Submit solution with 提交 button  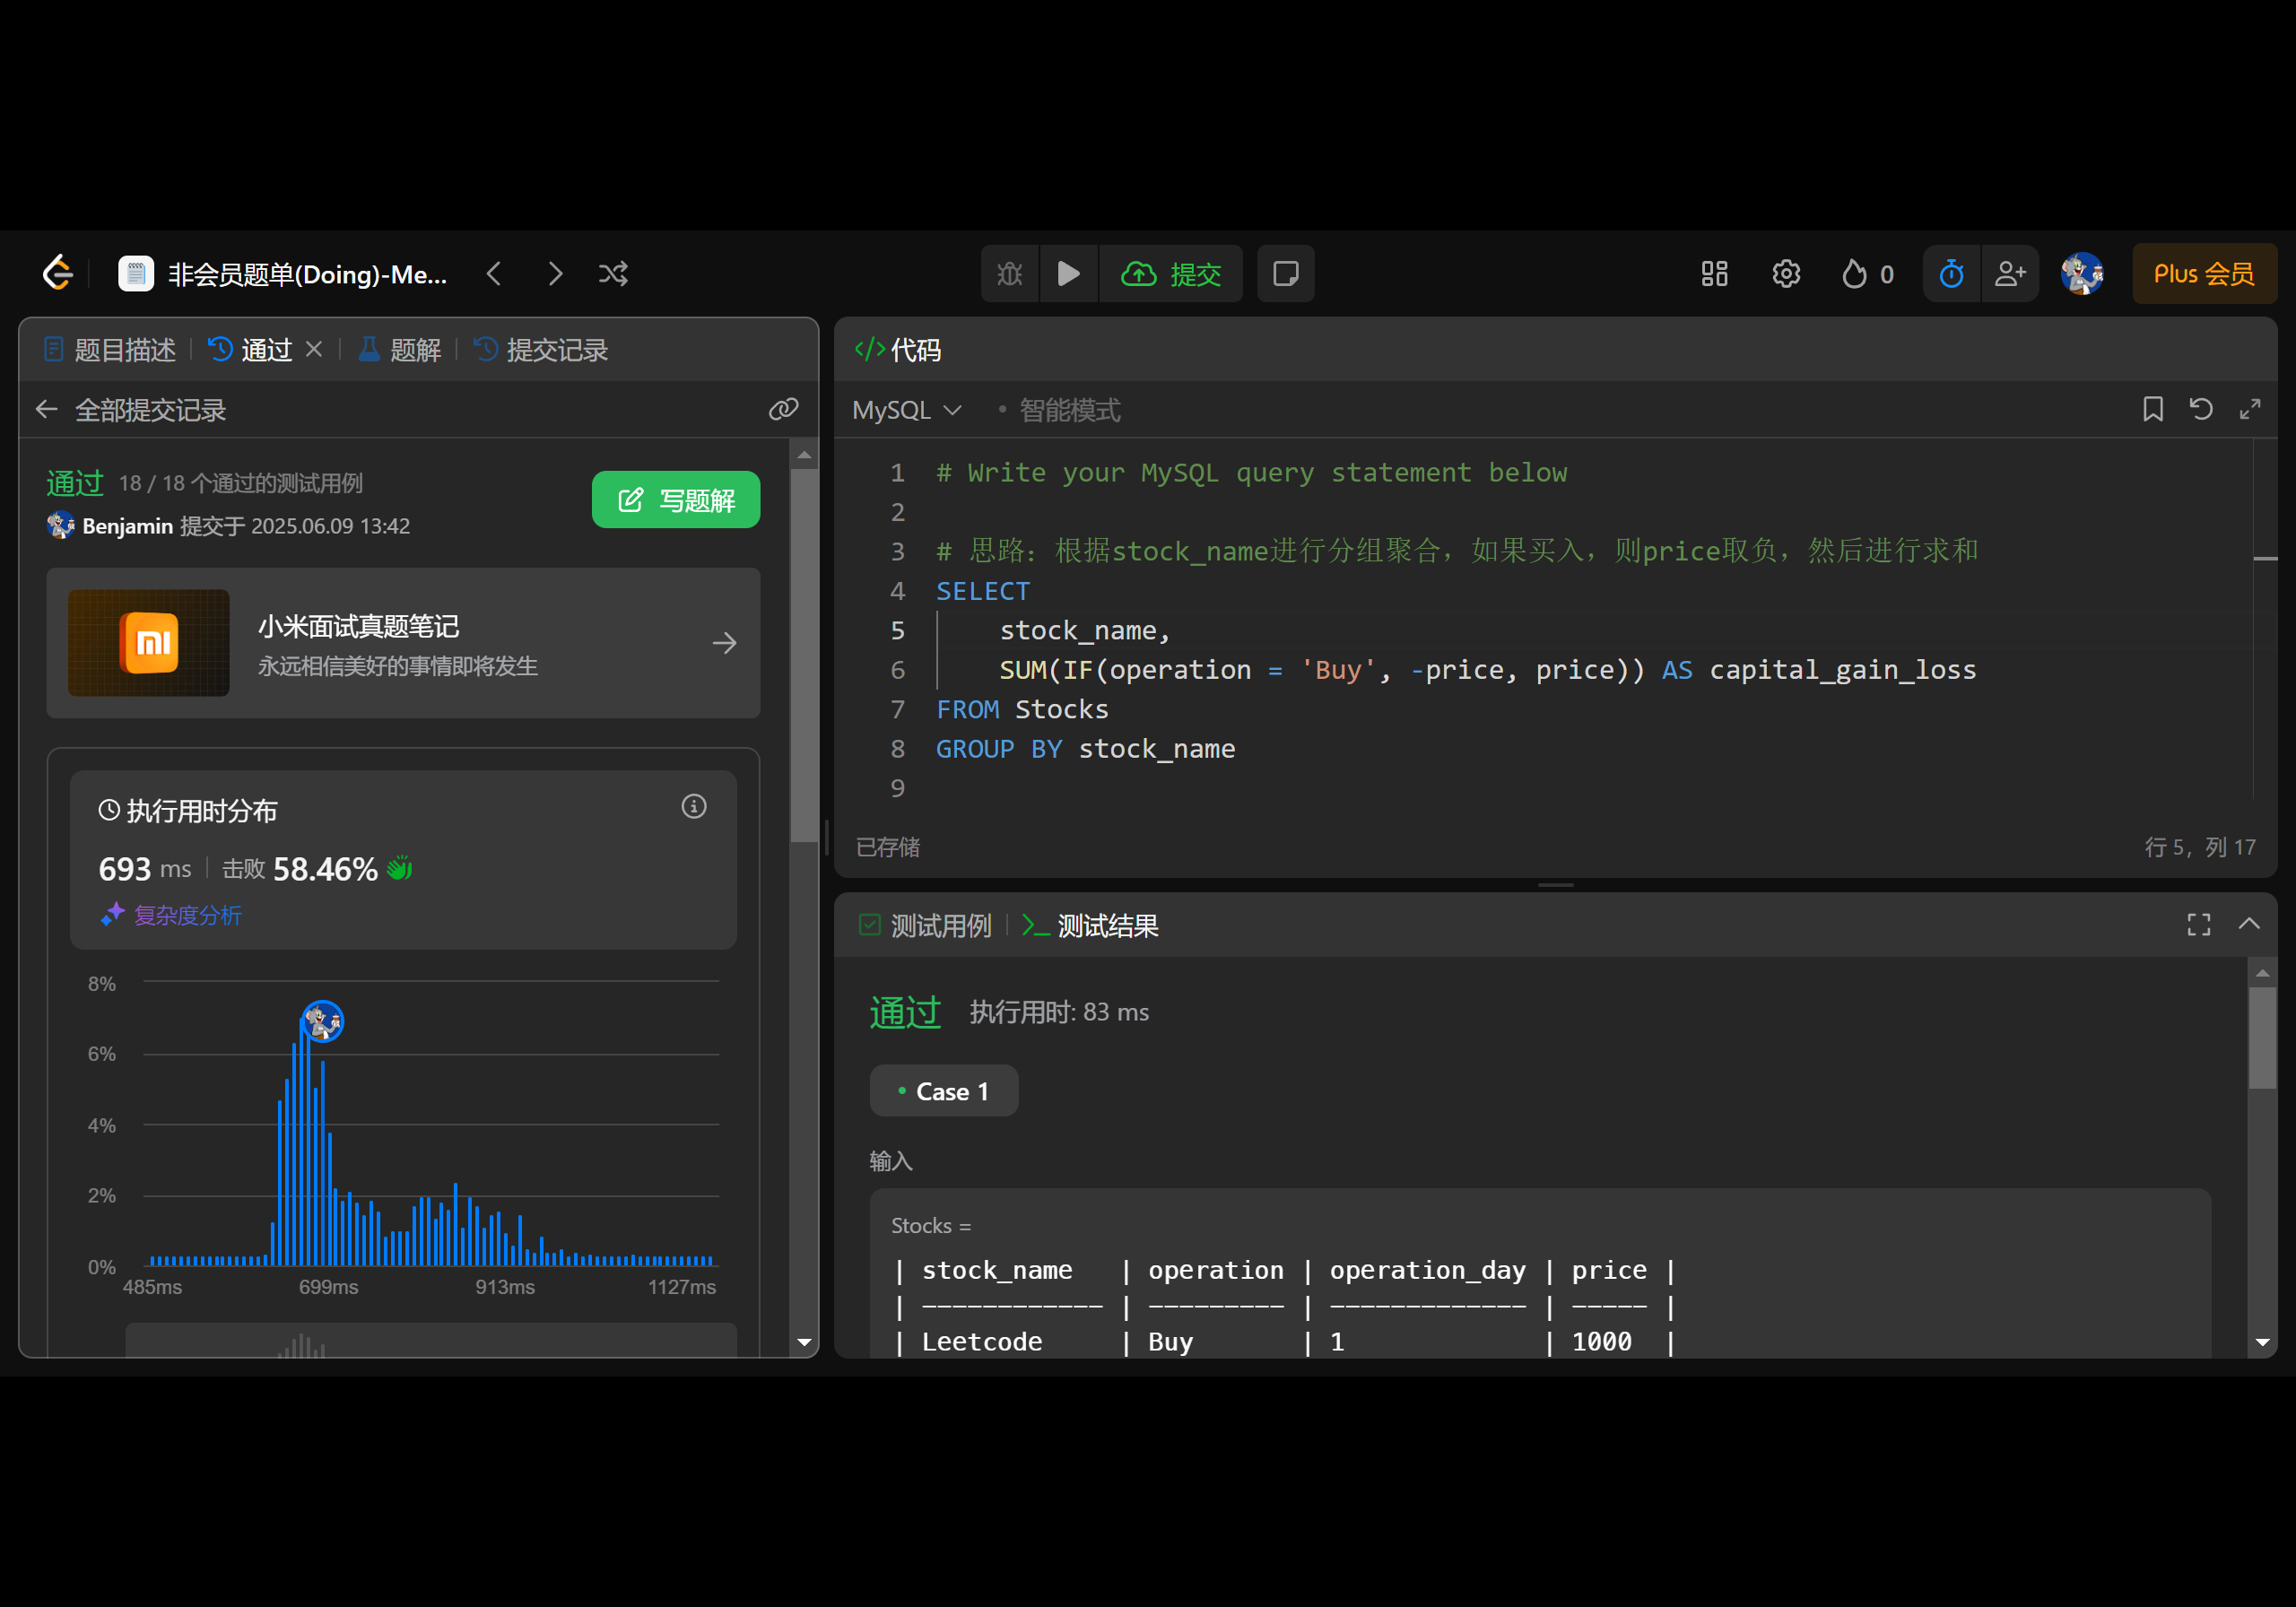(x=1171, y=274)
